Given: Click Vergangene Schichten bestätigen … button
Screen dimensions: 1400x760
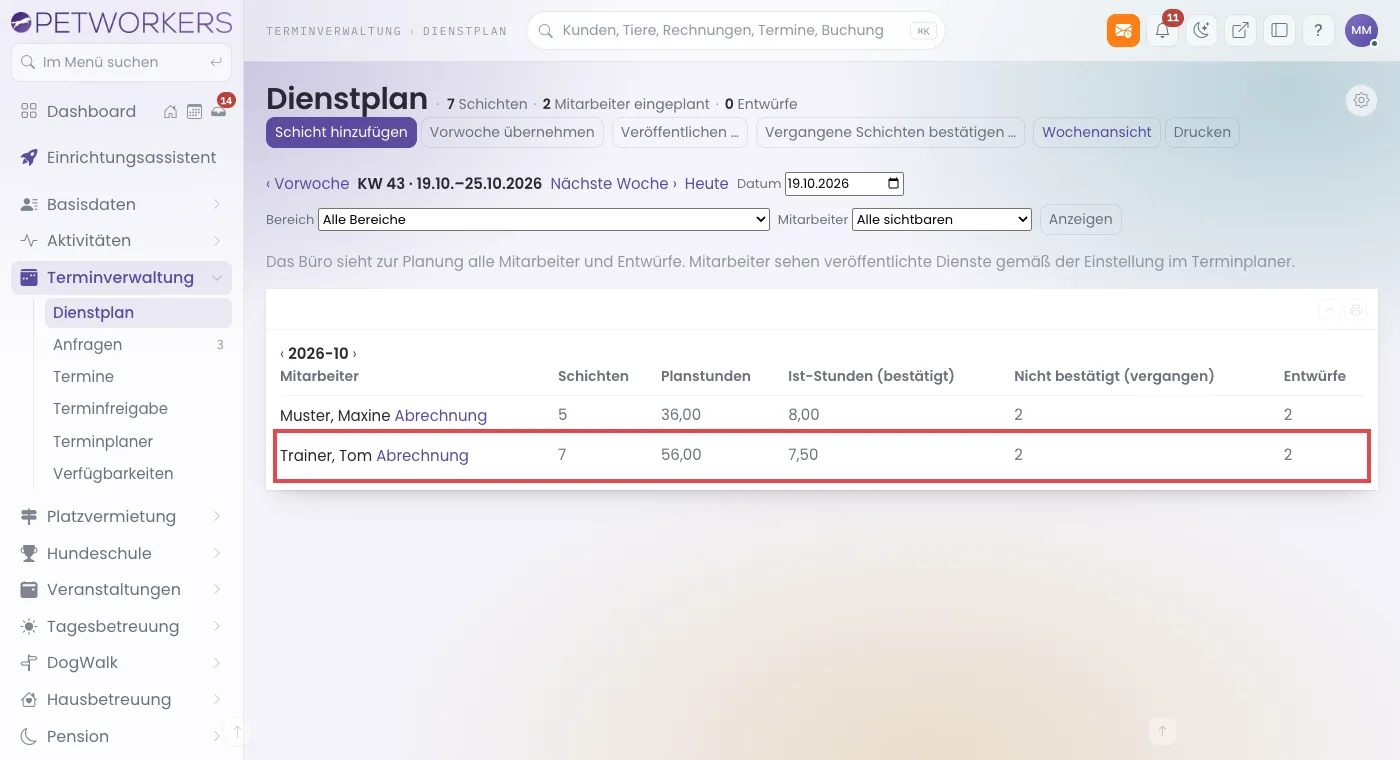Looking at the screenshot, I should tap(890, 132).
